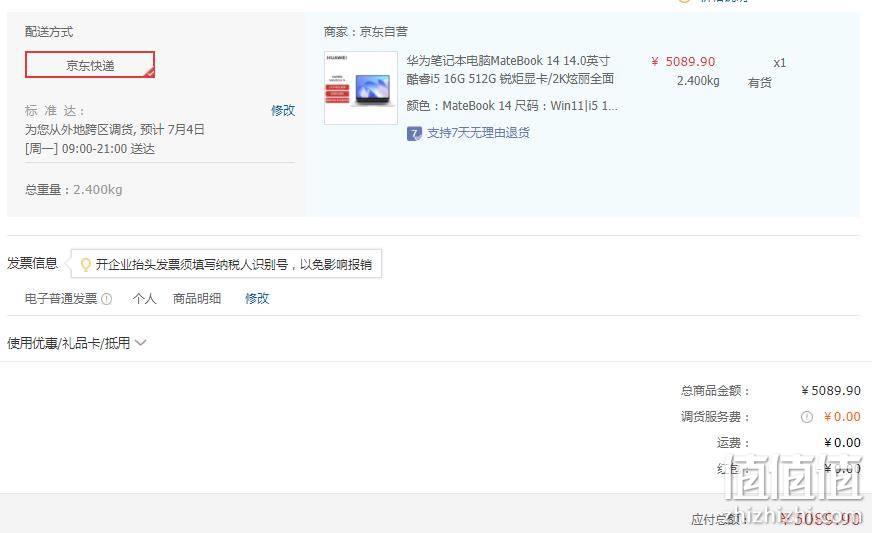The width and height of the screenshot is (872, 533).
Task: Click the 颜色：MateBook 14 尺码 specification text
Action: [x=512, y=106]
